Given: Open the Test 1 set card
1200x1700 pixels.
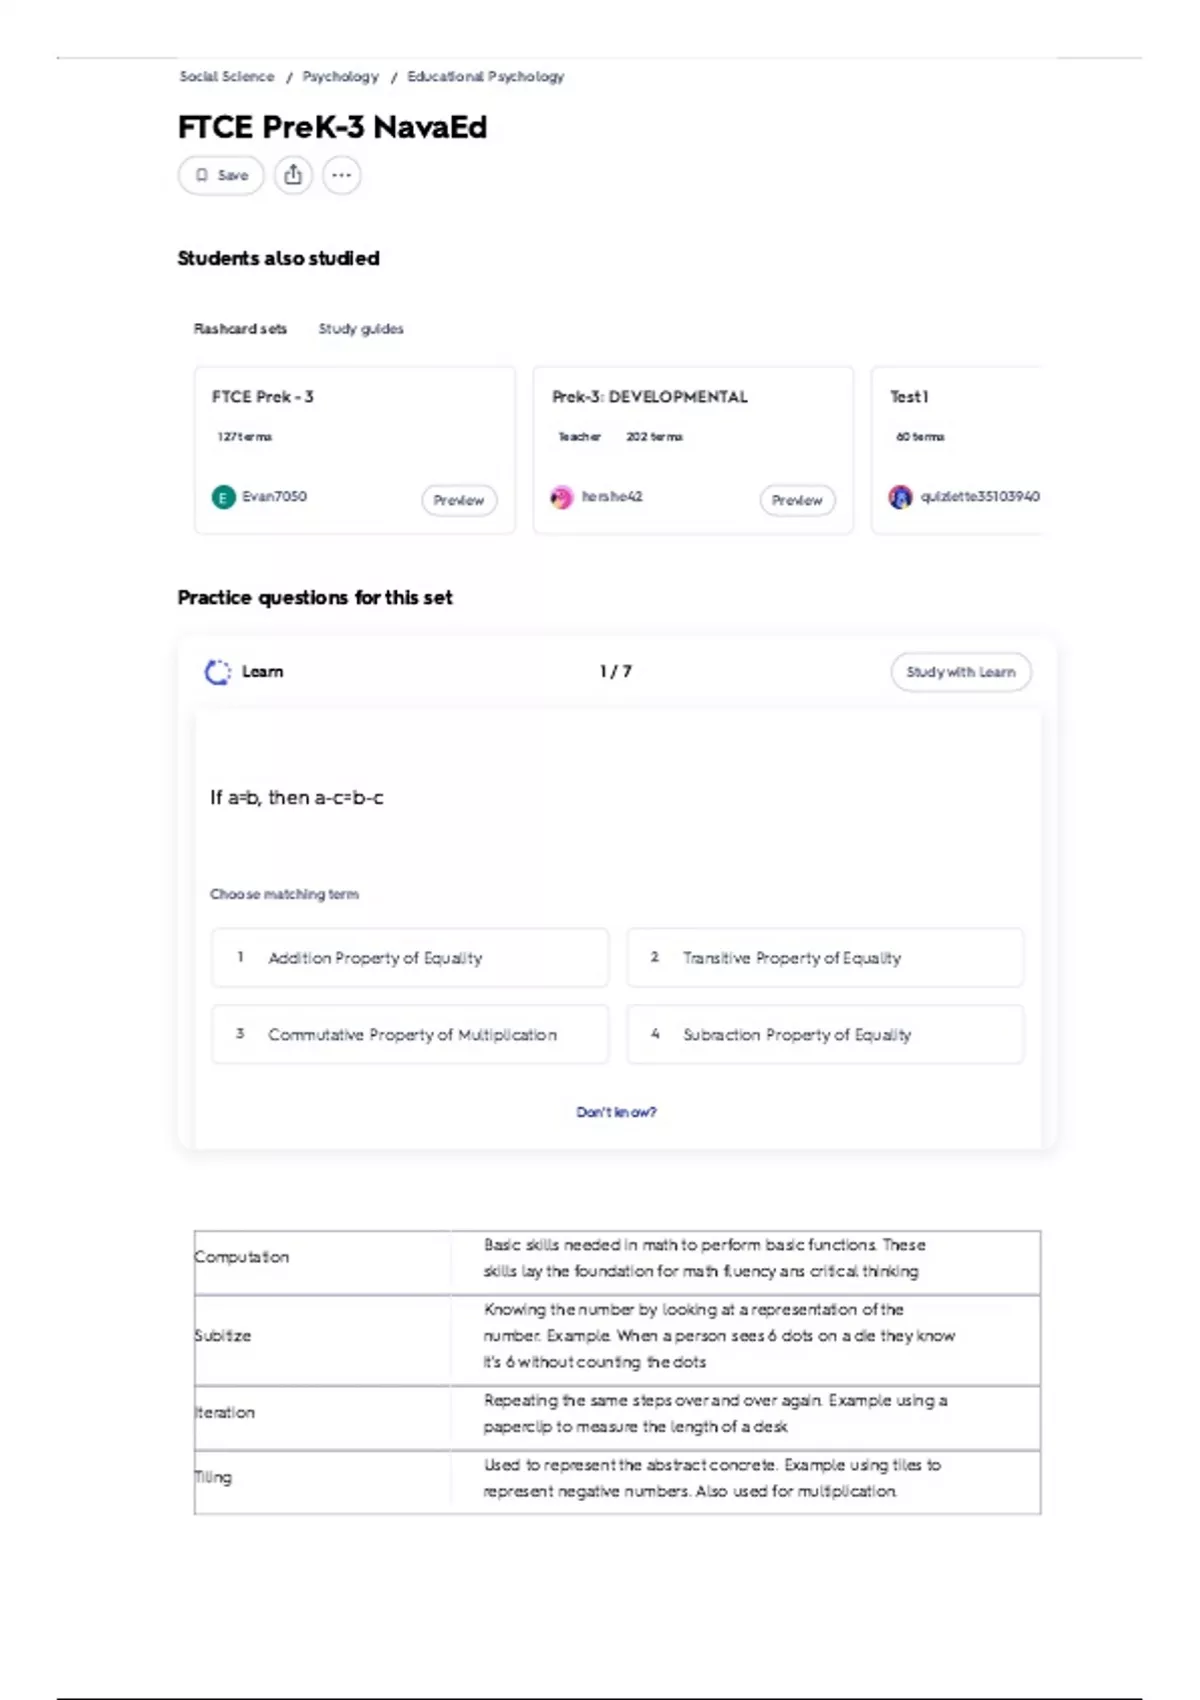Looking at the screenshot, I should [956, 450].
